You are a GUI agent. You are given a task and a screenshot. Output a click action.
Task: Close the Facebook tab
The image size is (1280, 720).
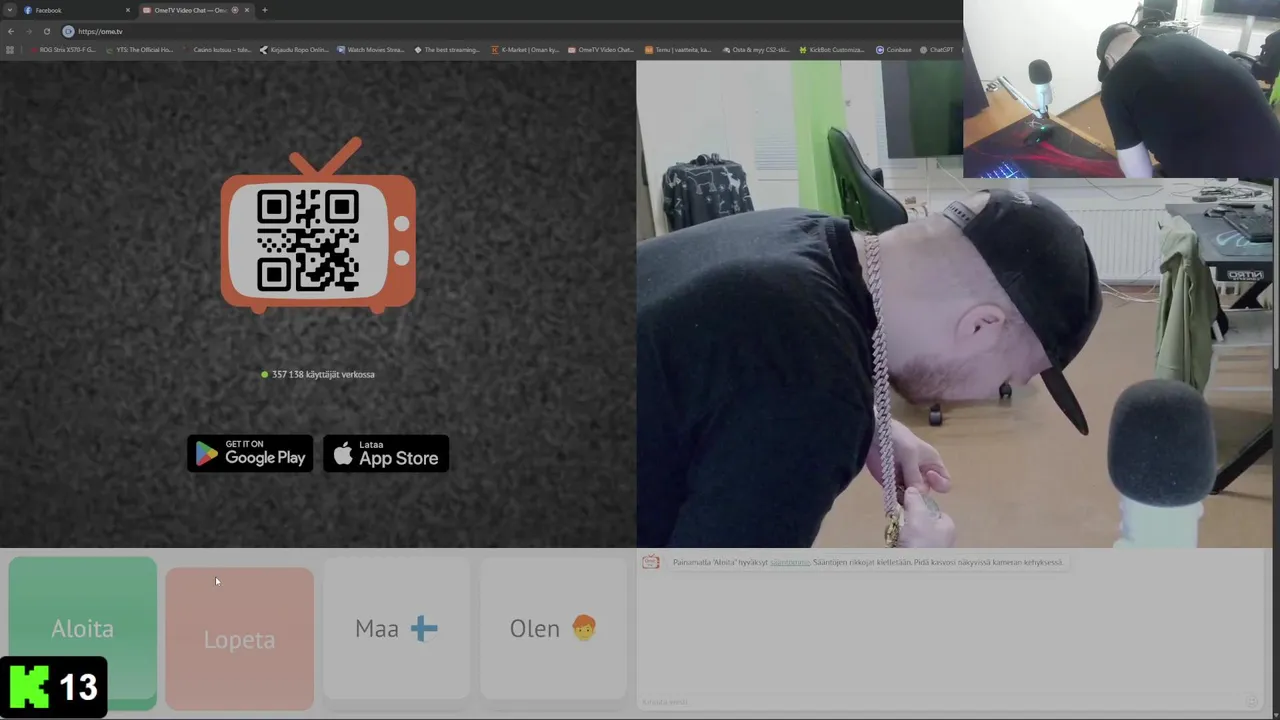[127, 10]
